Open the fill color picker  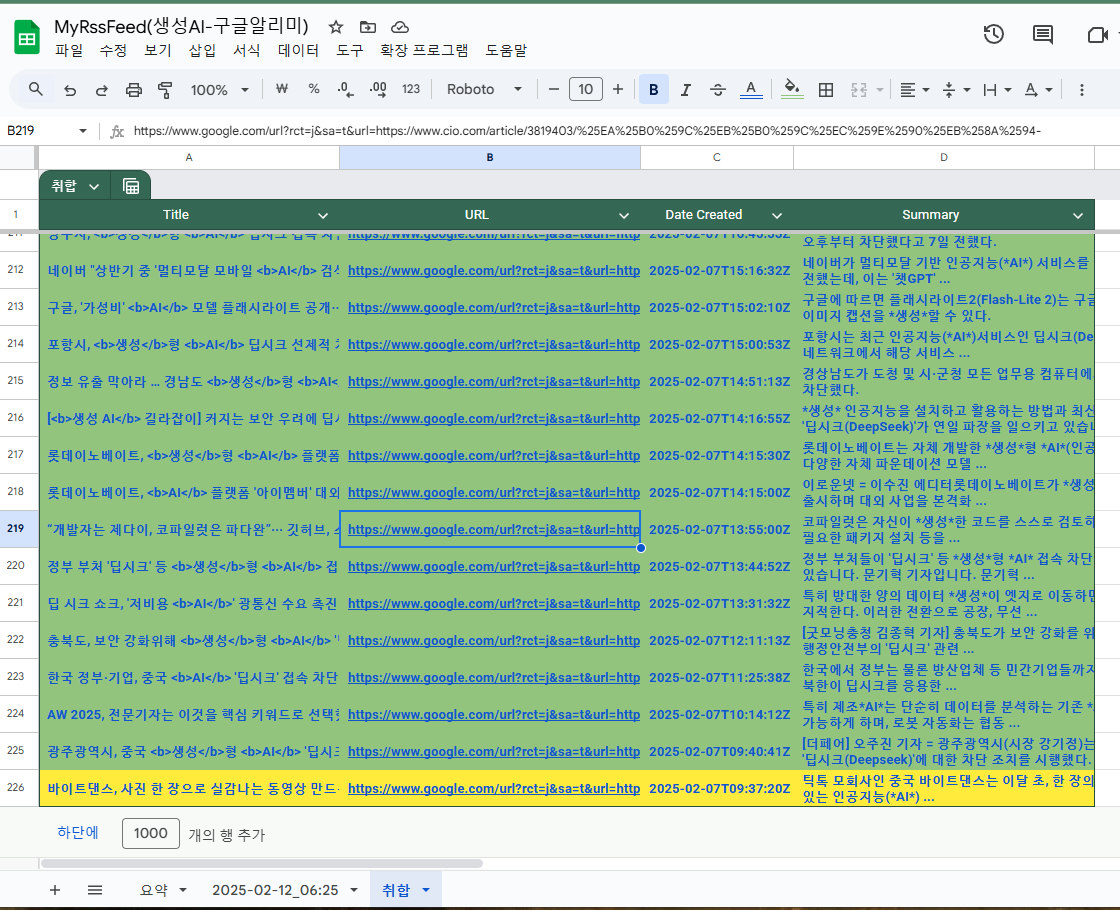[791, 89]
